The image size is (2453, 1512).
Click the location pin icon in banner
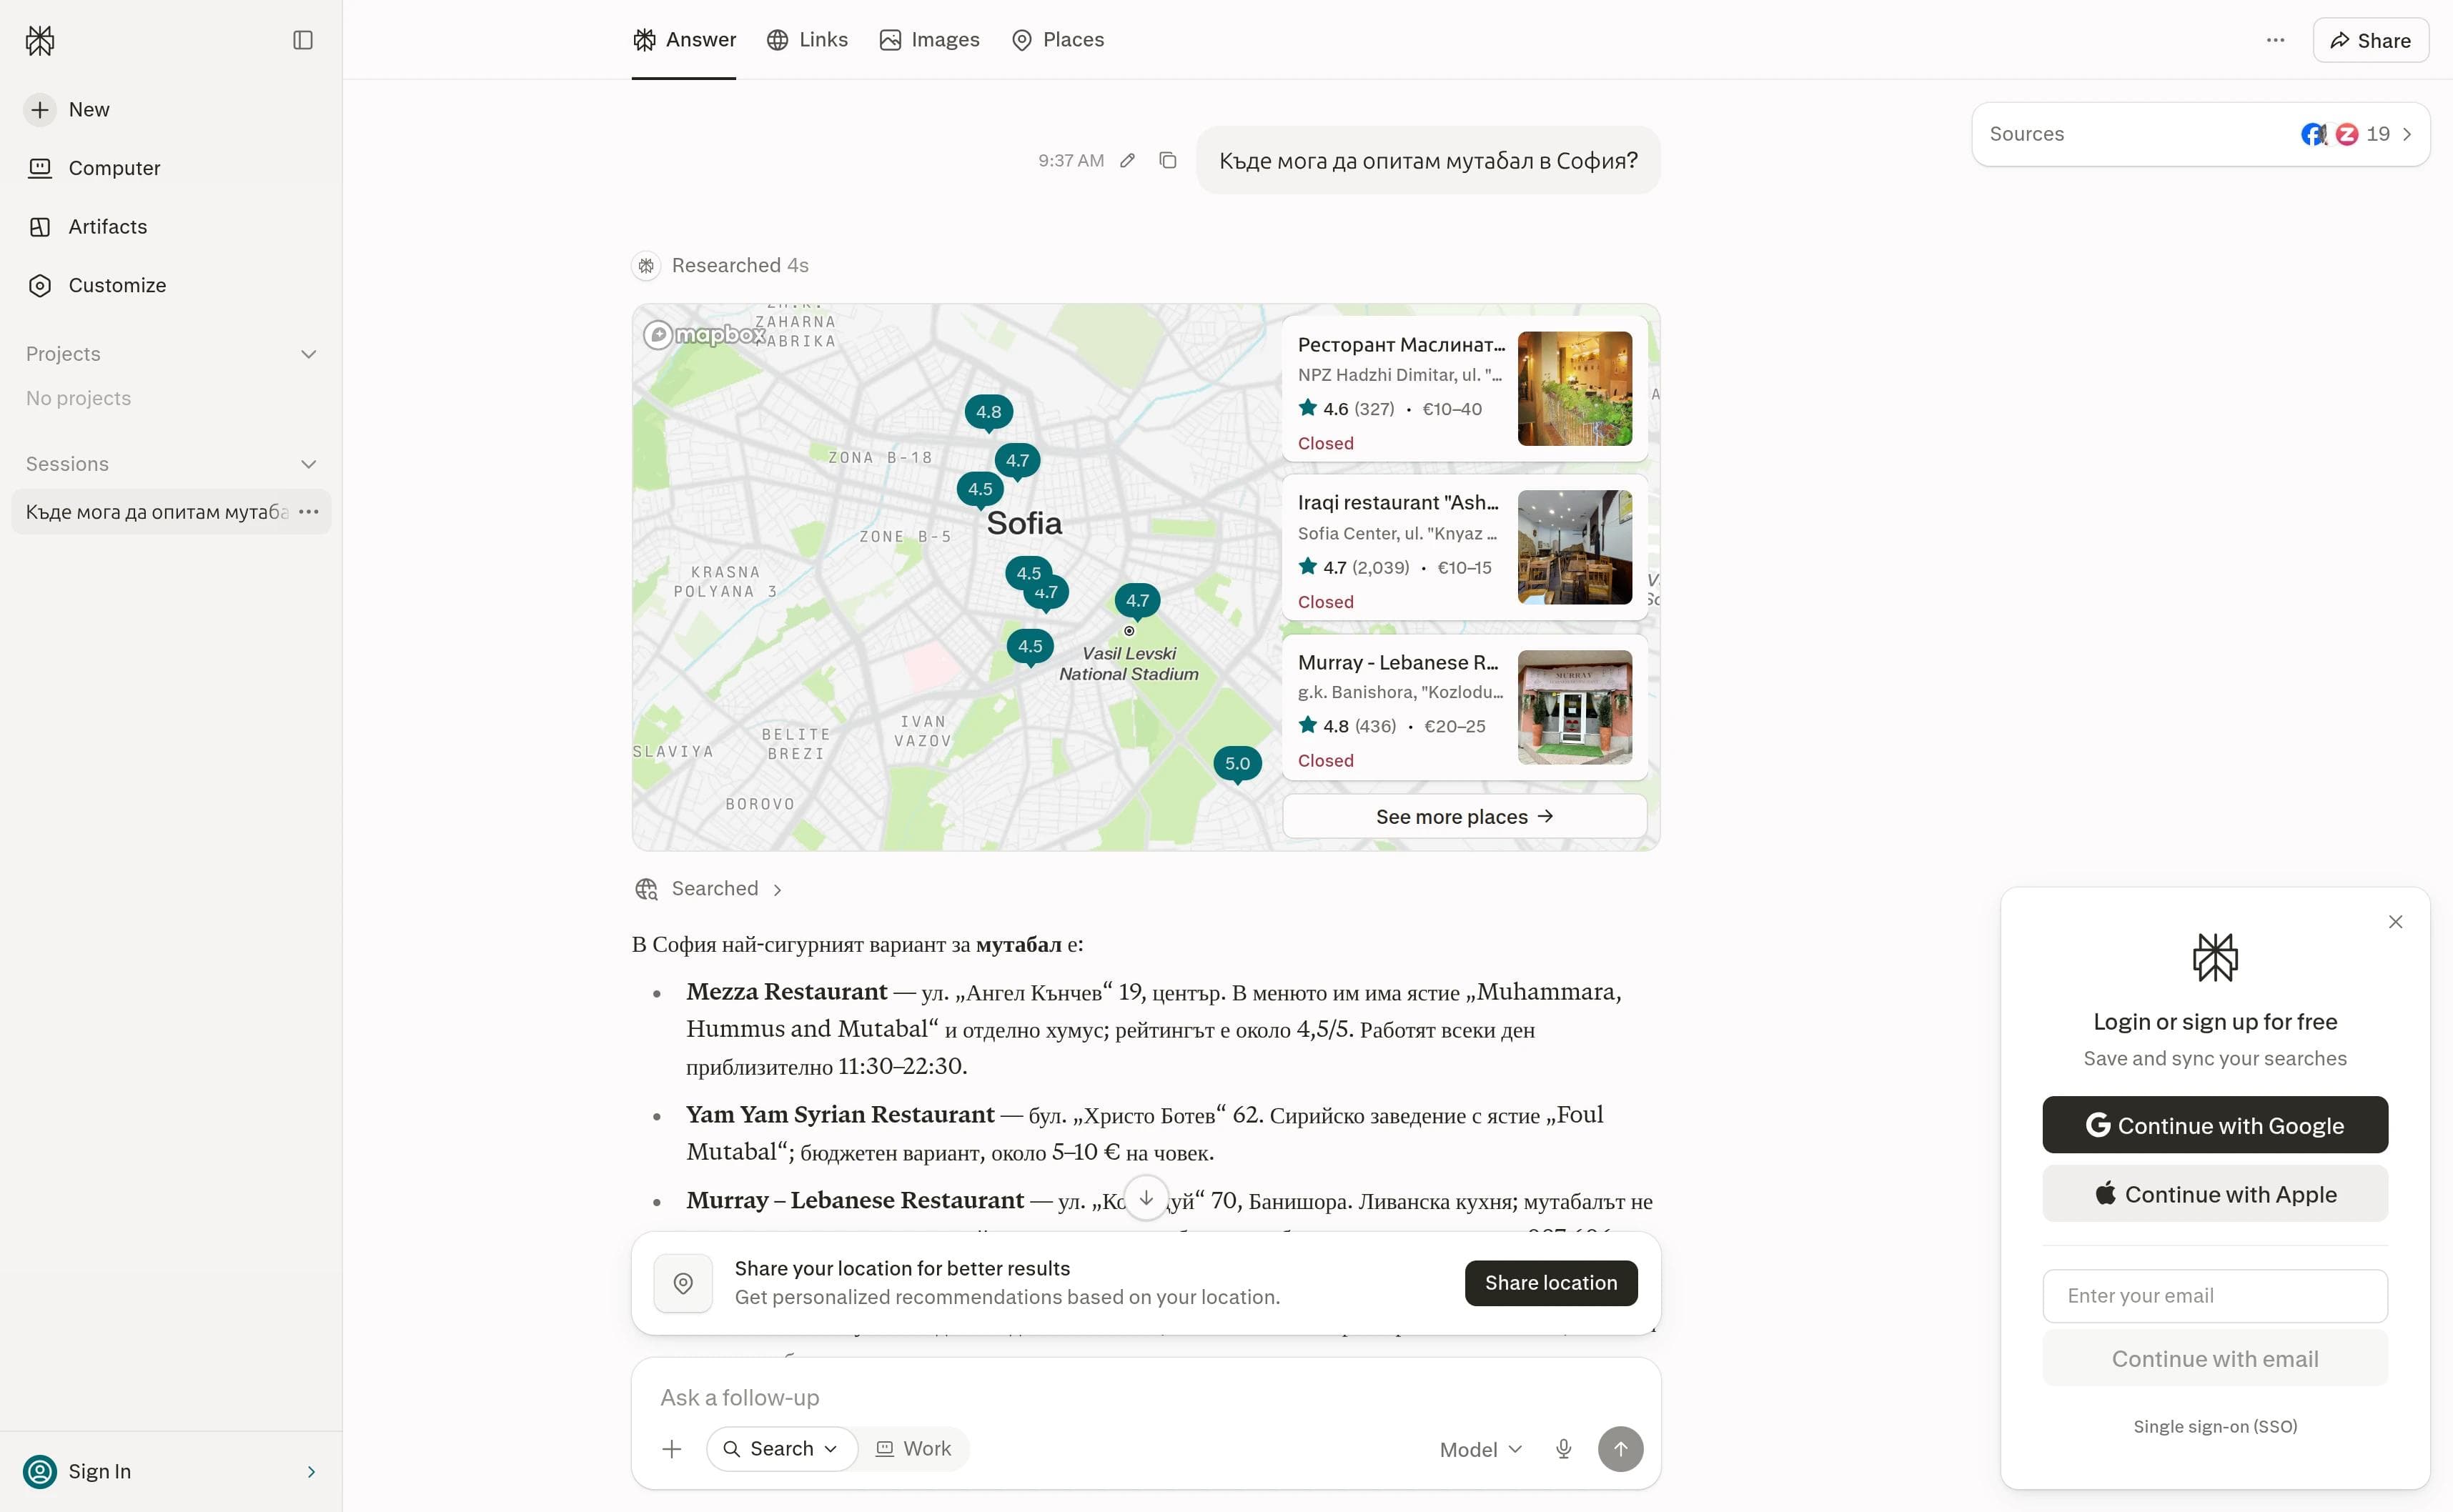tap(683, 1283)
